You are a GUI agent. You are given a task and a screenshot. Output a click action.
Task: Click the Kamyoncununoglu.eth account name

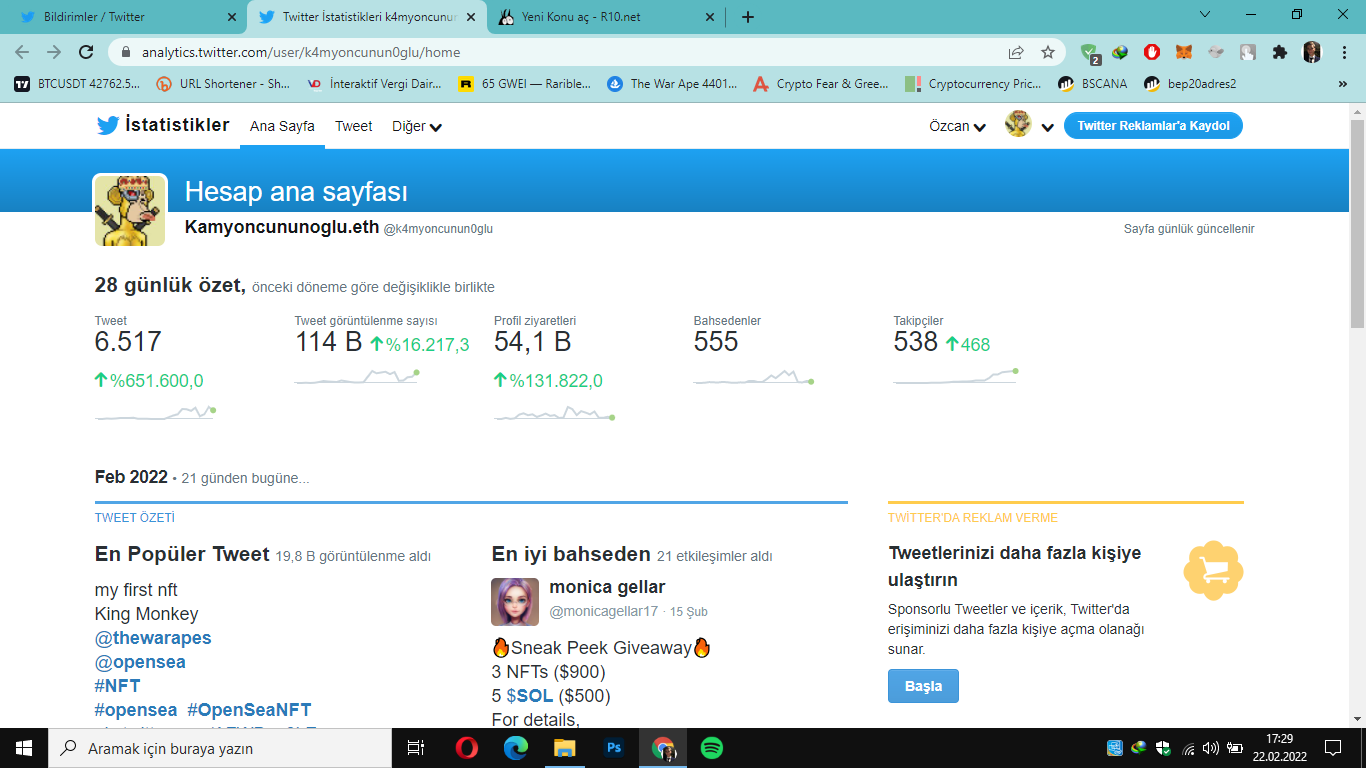tap(282, 227)
